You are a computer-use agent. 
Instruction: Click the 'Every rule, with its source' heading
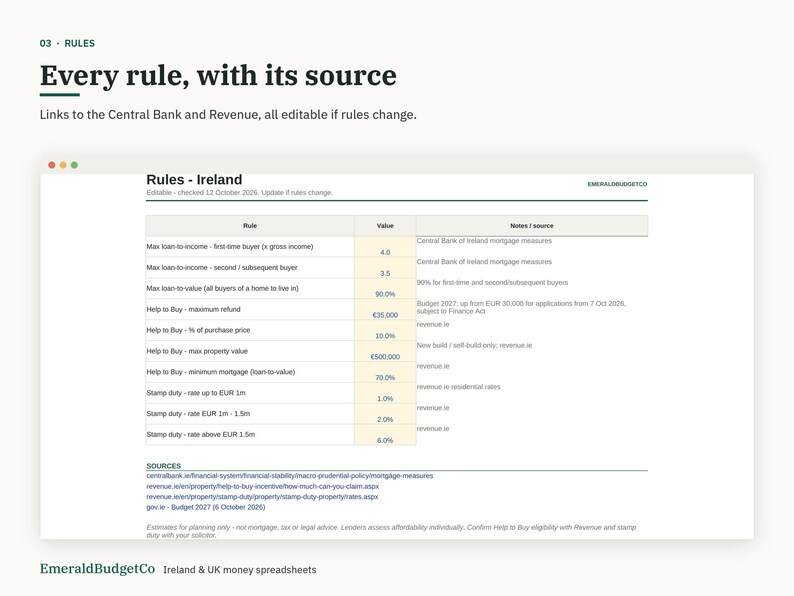pyautogui.click(x=218, y=76)
